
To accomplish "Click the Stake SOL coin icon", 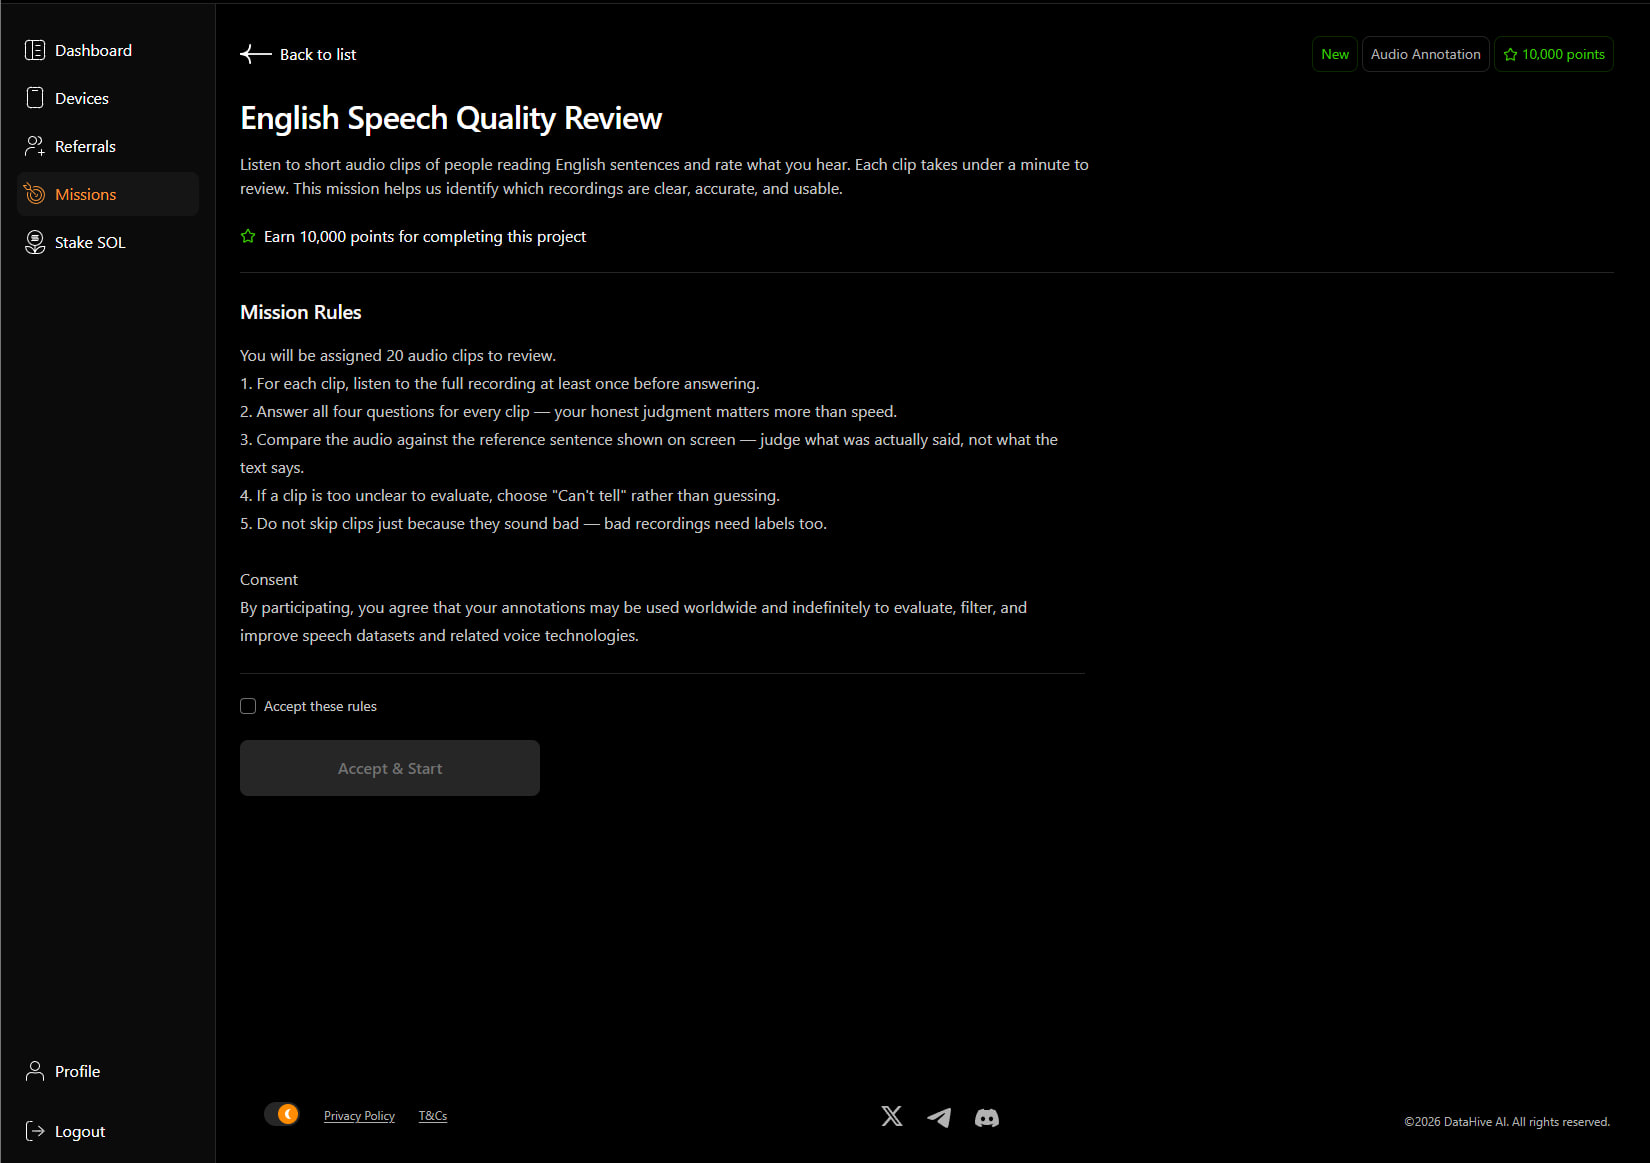I will tap(35, 242).
